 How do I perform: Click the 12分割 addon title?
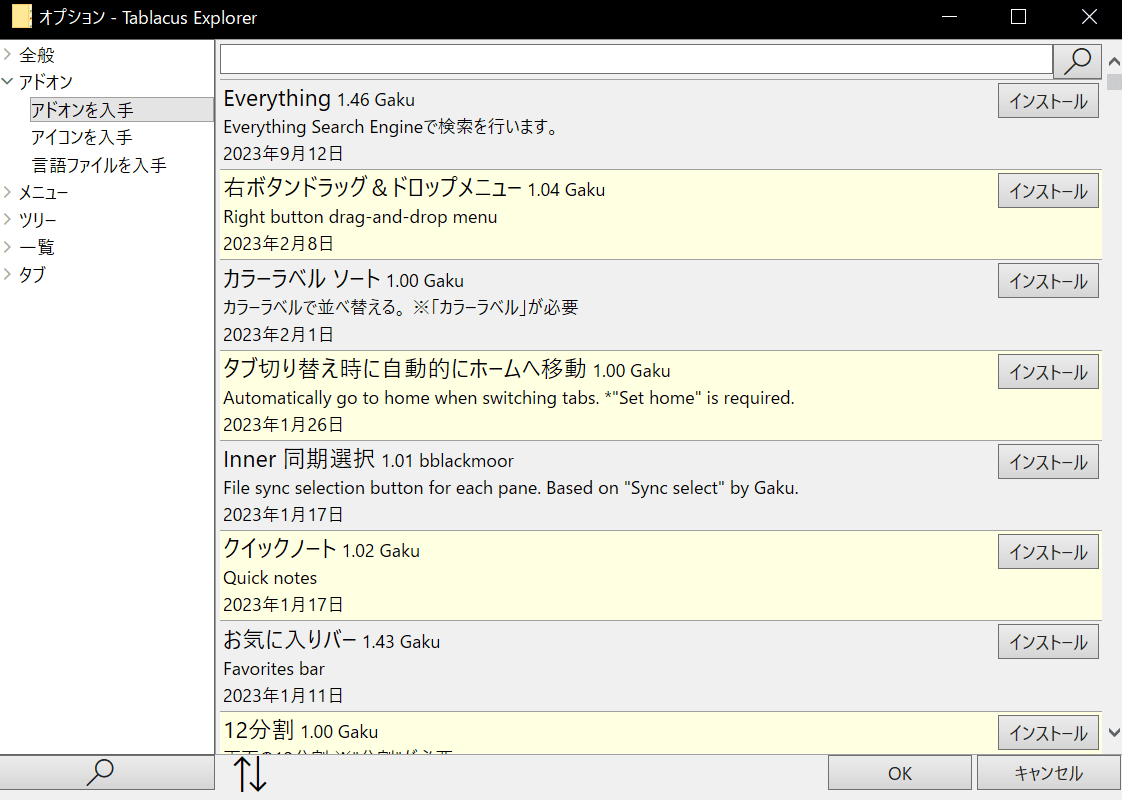(x=258, y=730)
